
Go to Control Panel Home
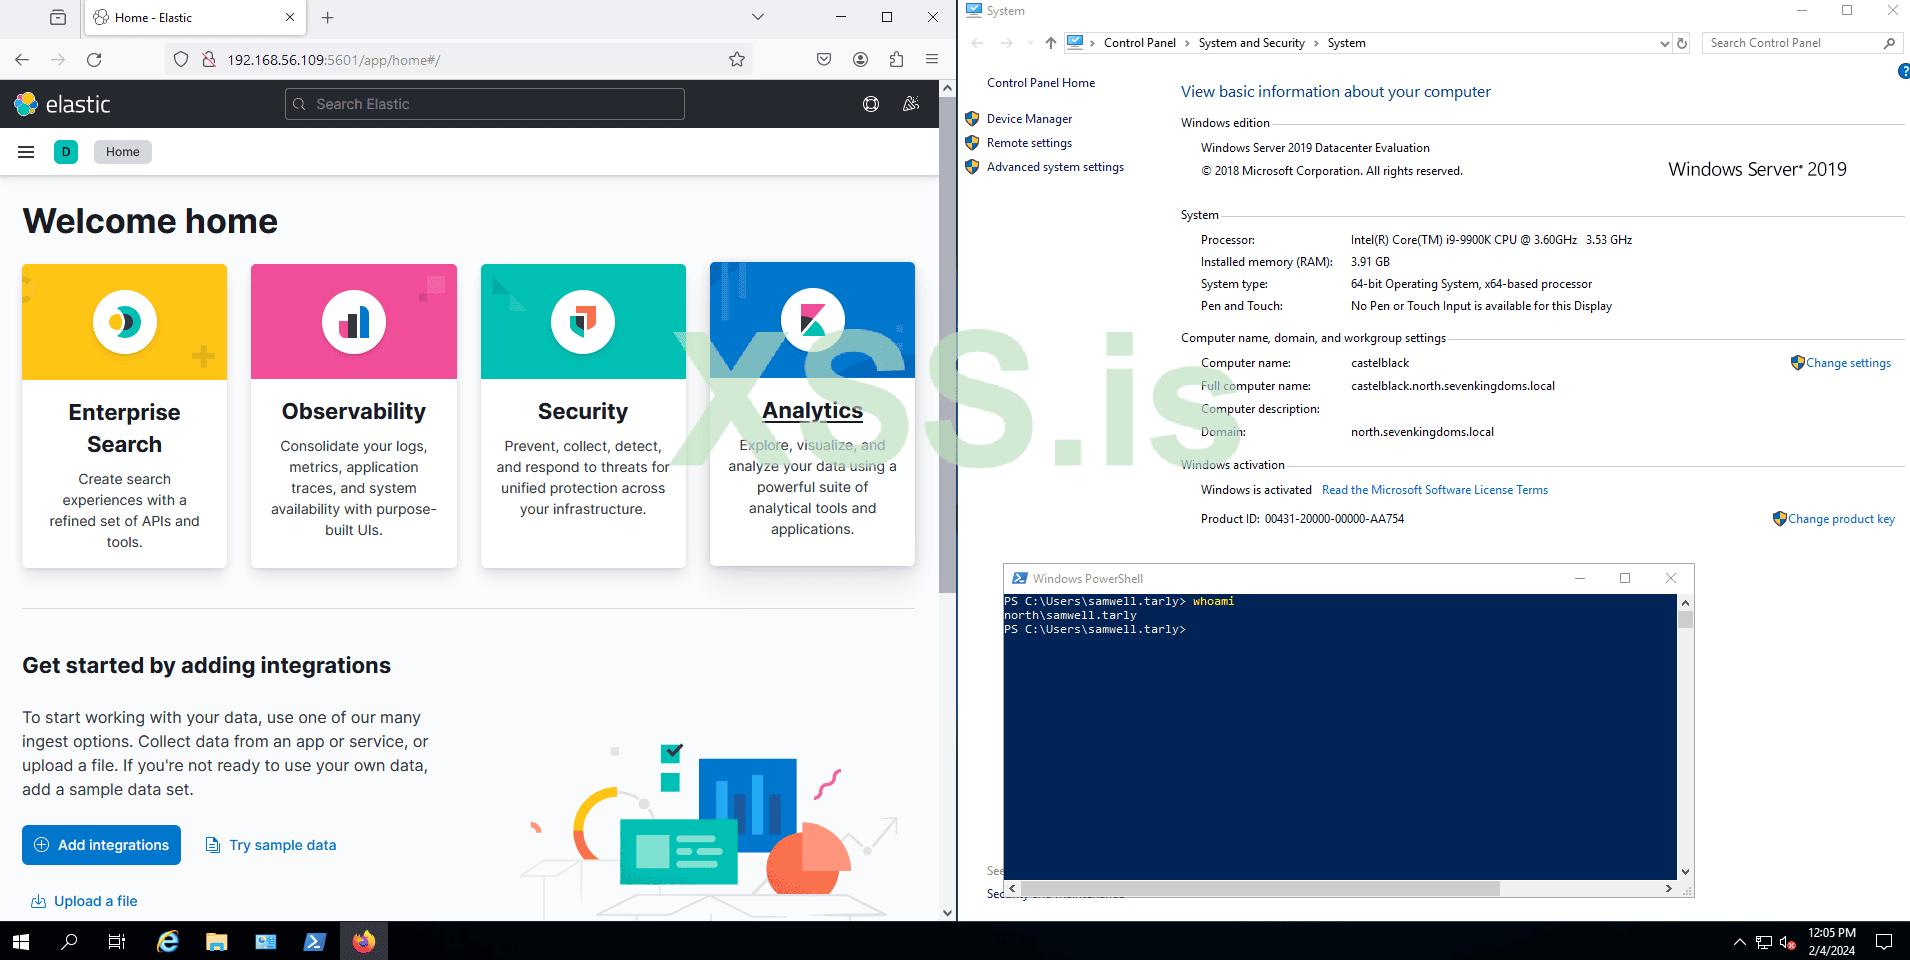1041,83
